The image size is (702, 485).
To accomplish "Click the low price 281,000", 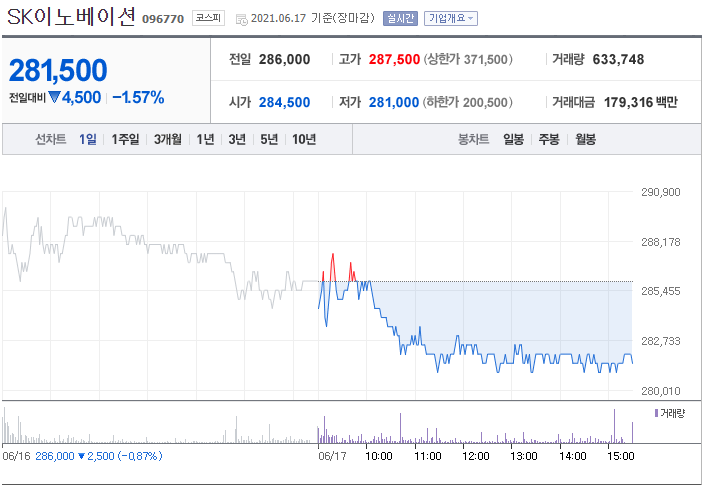I will coord(394,102).
